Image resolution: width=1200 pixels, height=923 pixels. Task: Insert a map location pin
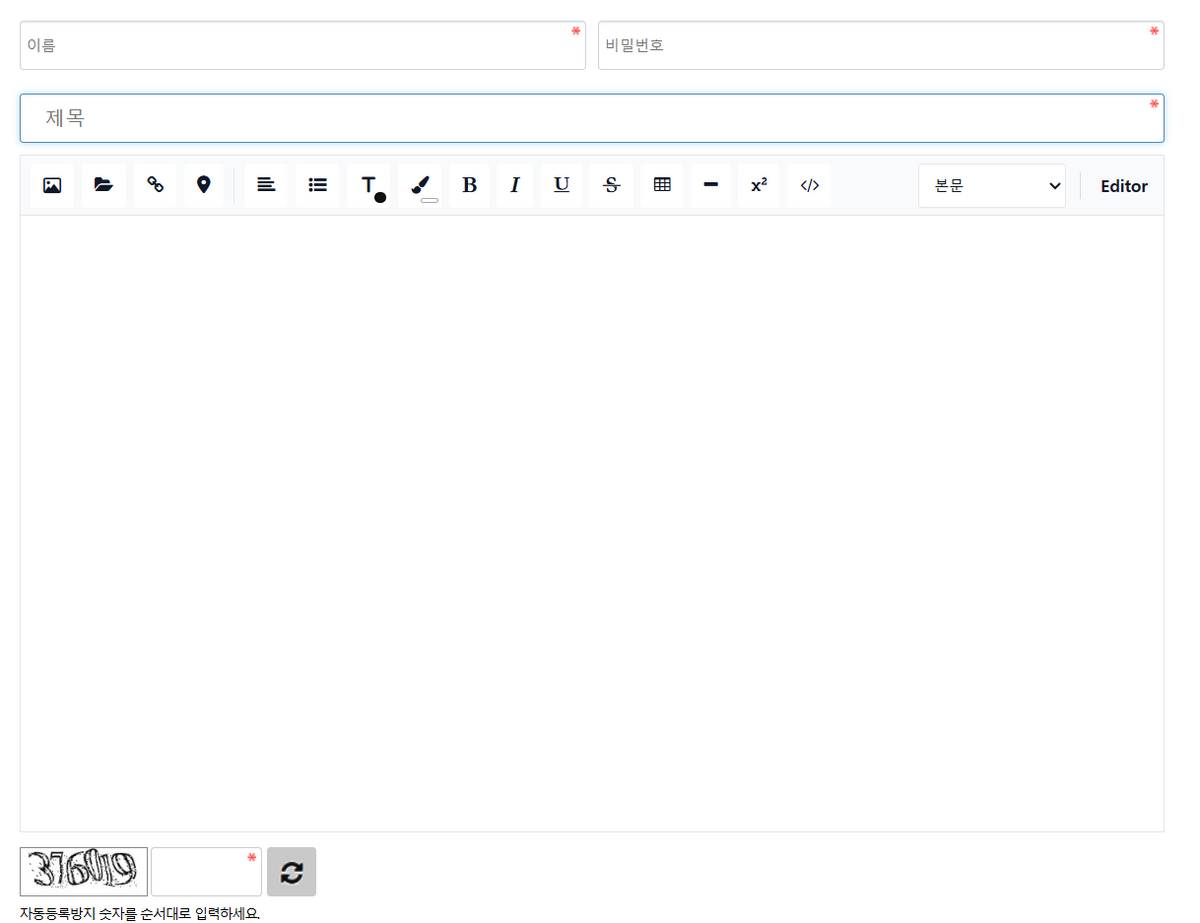[204, 185]
